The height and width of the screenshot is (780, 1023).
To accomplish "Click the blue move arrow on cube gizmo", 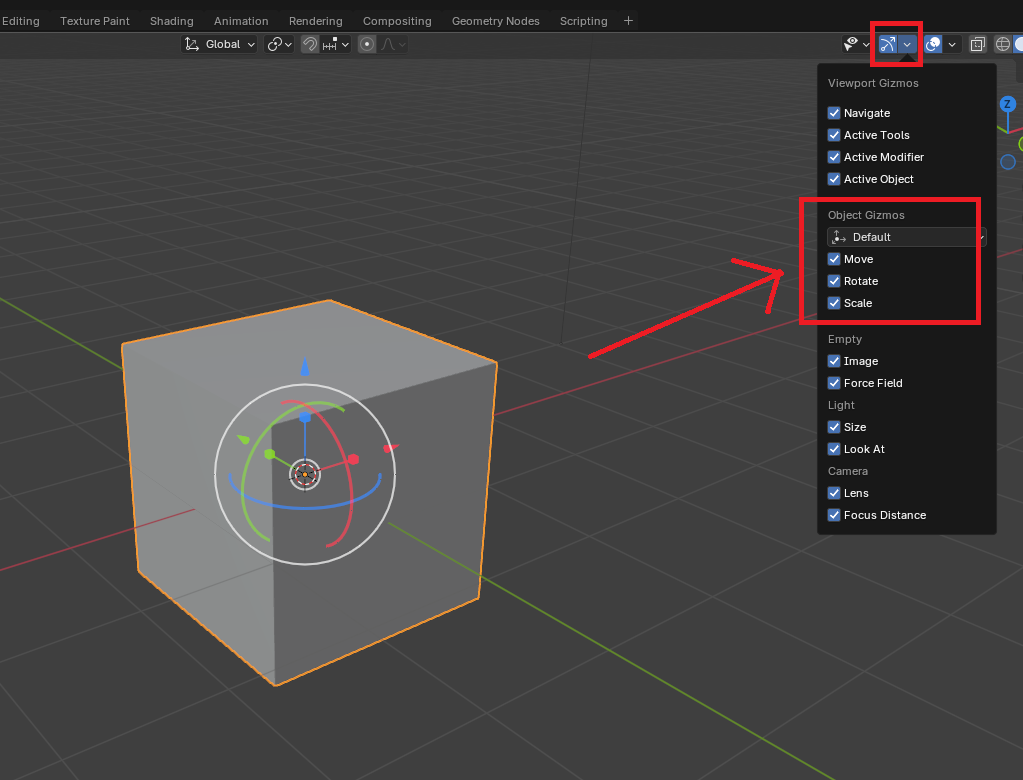I will pyautogui.click(x=305, y=367).
